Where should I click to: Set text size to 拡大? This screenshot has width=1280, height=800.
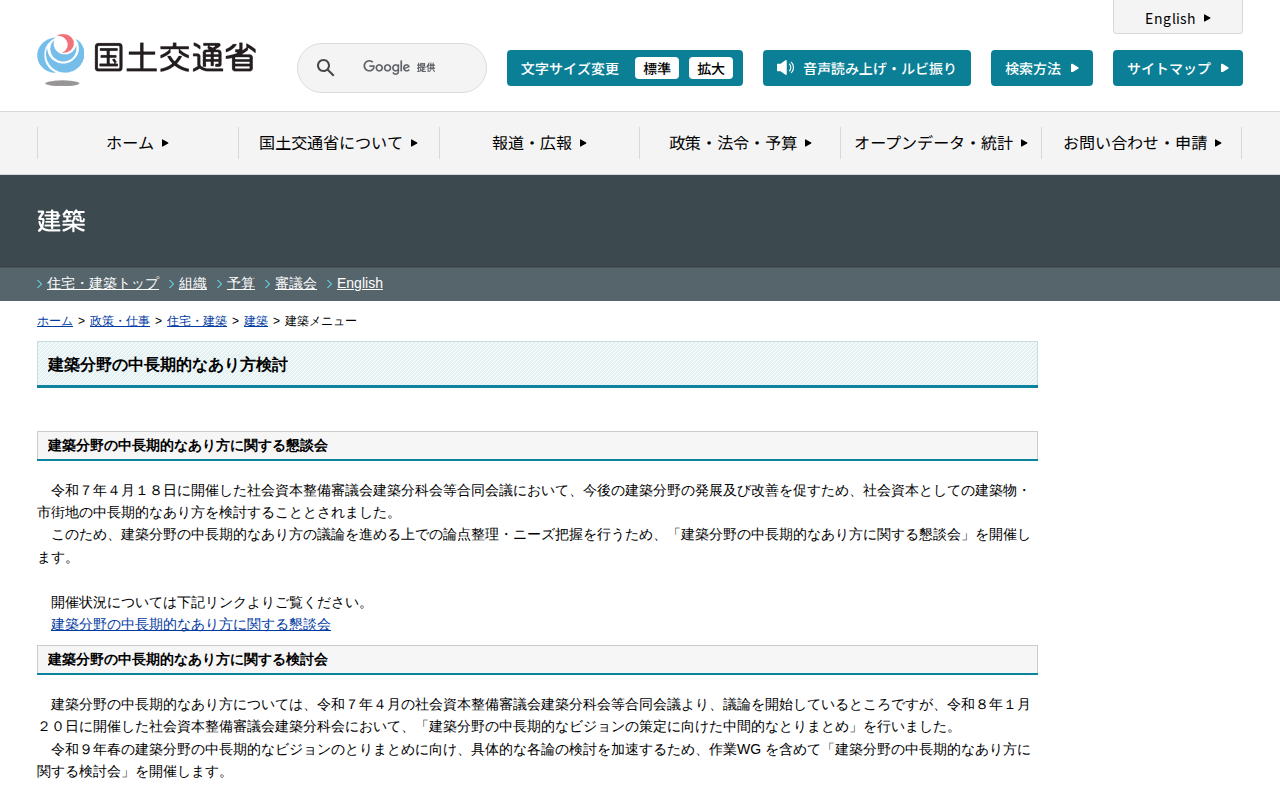(710, 68)
